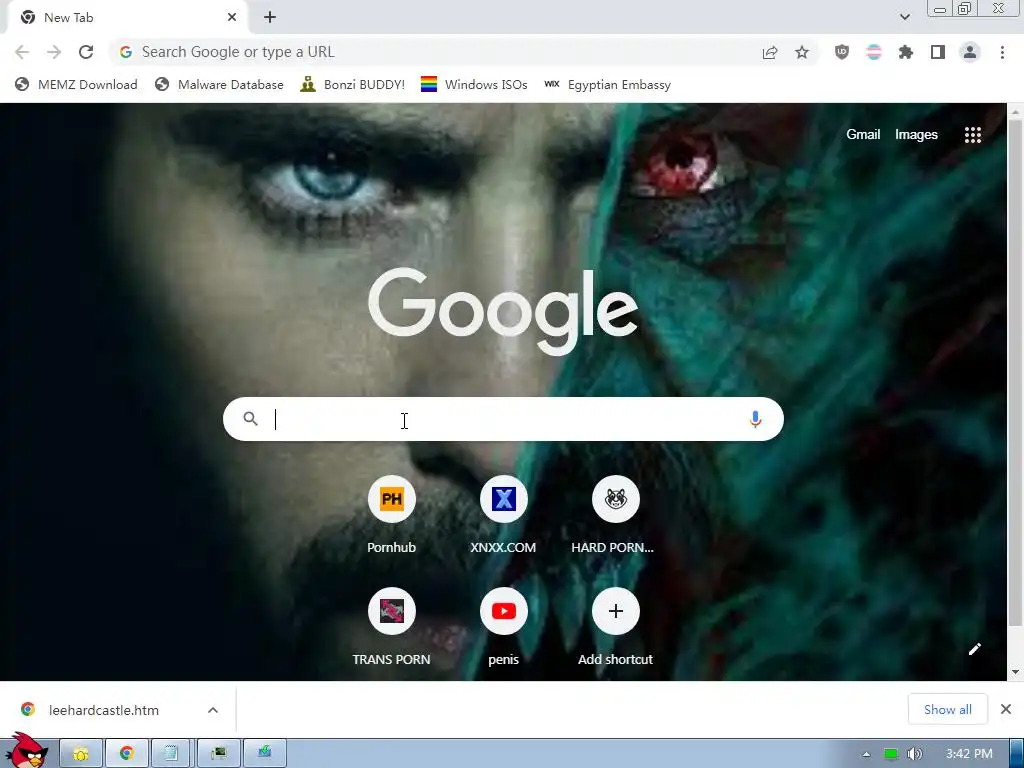Show hidden system tray icons

(867, 754)
